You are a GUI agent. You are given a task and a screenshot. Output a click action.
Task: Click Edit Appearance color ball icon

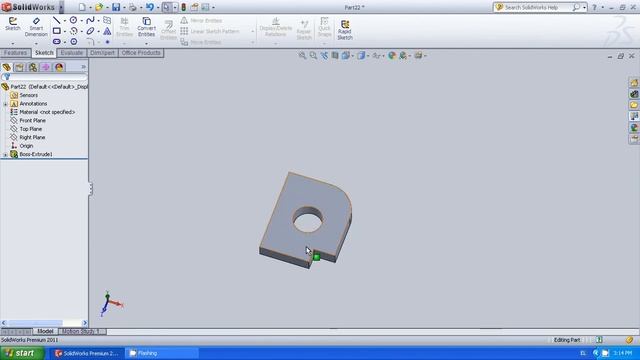coord(391,56)
